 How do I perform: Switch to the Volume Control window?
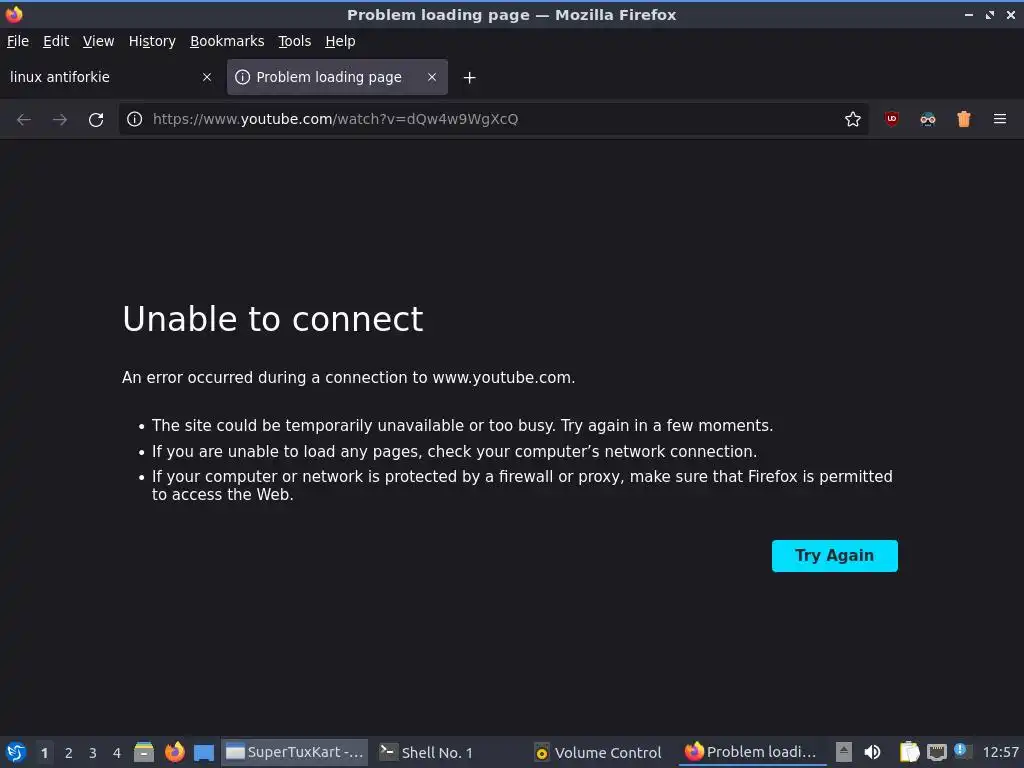click(x=600, y=752)
